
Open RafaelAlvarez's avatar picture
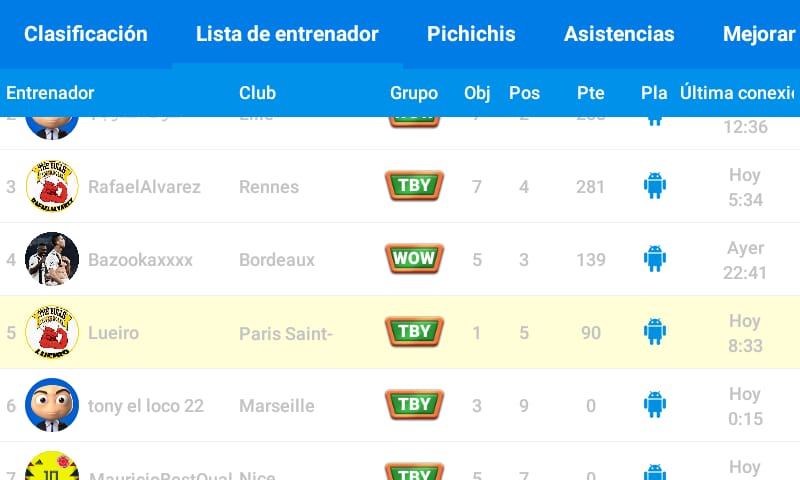pyautogui.click(x=52, y=186)
